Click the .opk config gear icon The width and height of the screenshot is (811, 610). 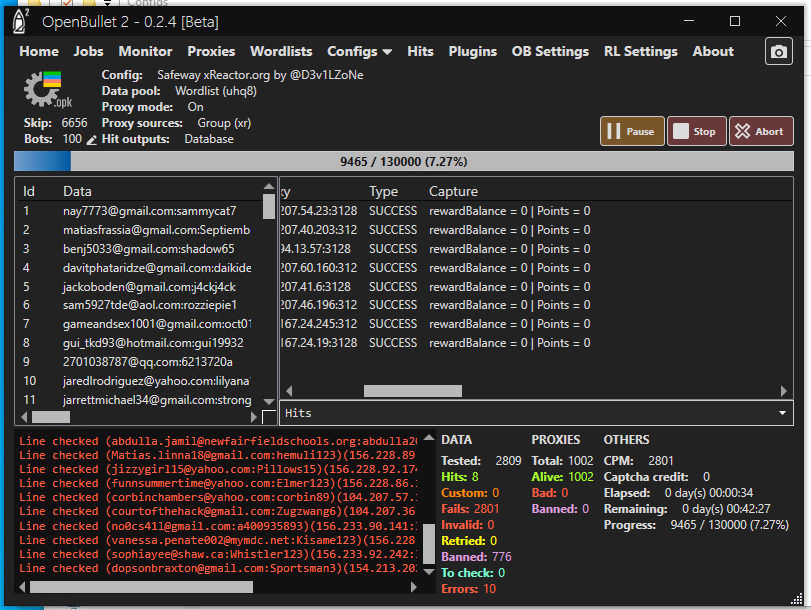click(x=47, y=90)
